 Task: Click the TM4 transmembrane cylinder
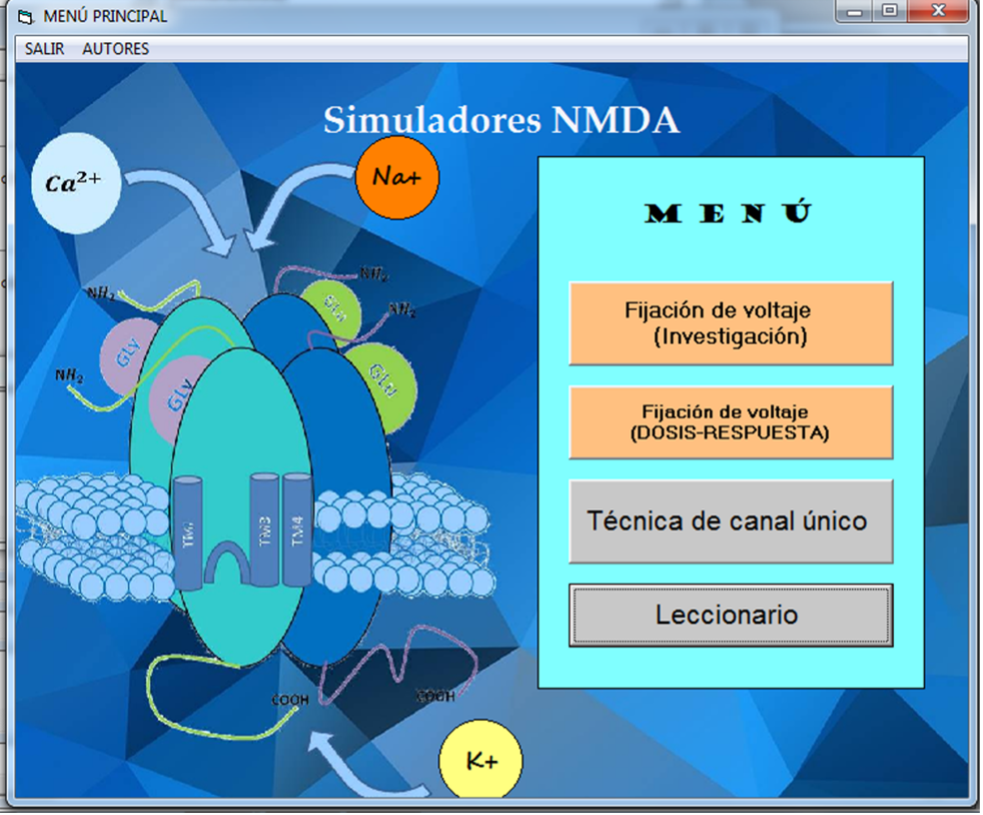[x=297, y=530]
